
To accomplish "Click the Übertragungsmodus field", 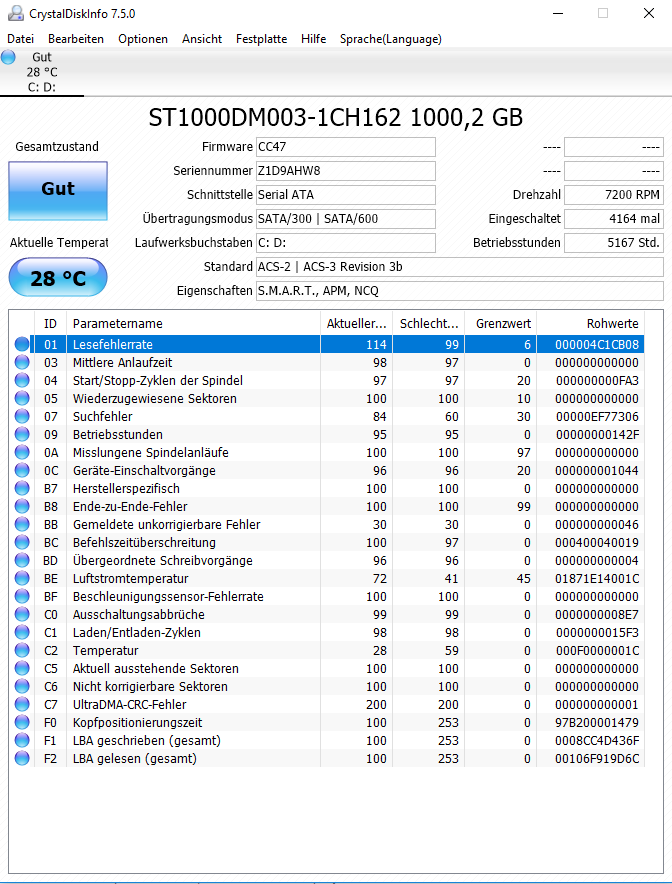I will point(346,219).
